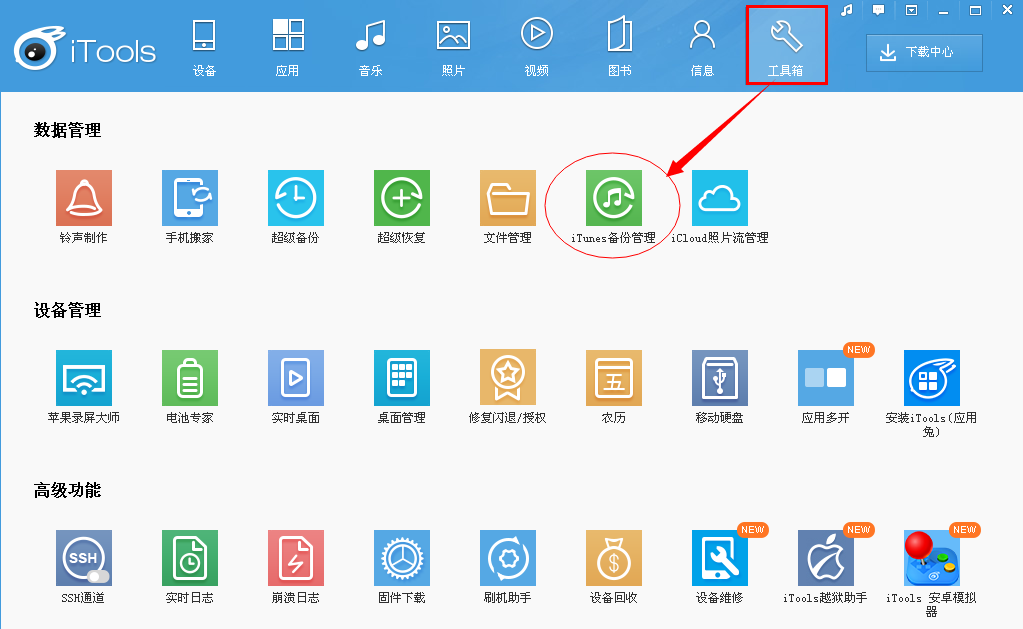Open 超级备份 super backup
The width and height of the screenshot is (1023, 629).
point(296,198)
